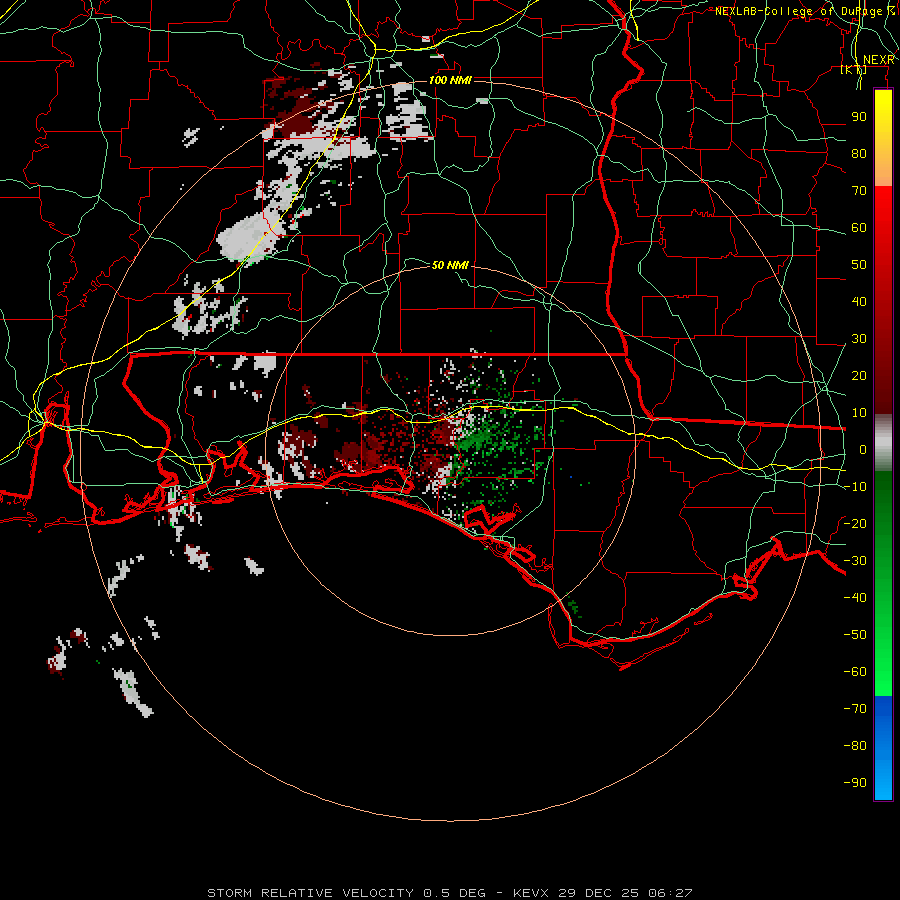The height and width of the screenshot is (900, 900).
Task: Click the 50 value on velocity scale
Action: coord(859,265)
